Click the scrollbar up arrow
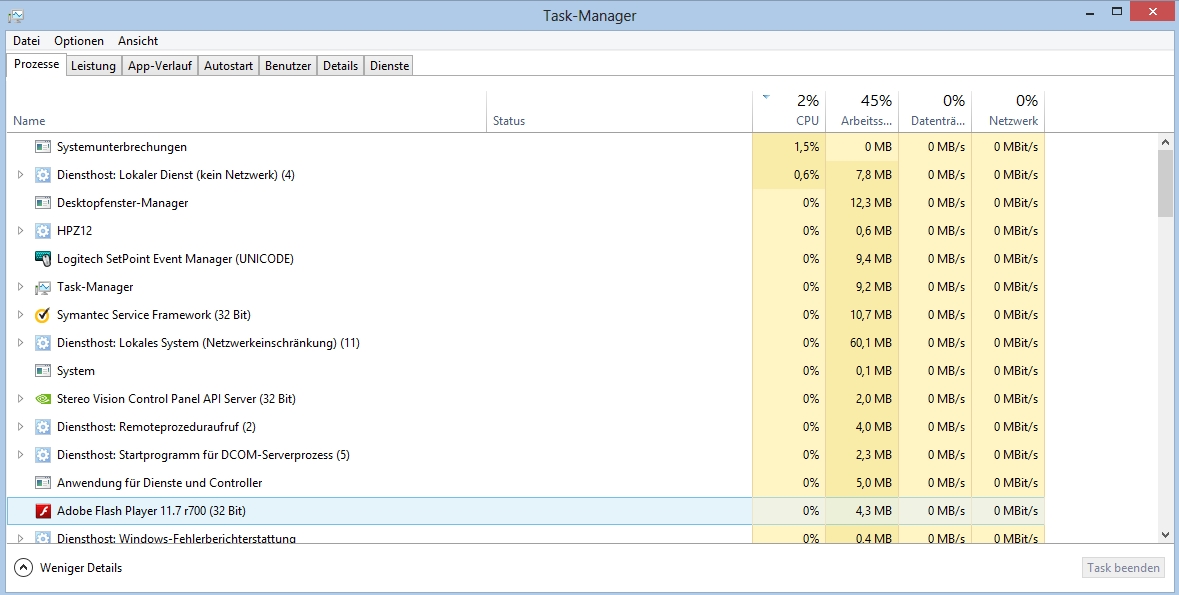Viewport: 1179px width, 595px height. point(1165,141)
